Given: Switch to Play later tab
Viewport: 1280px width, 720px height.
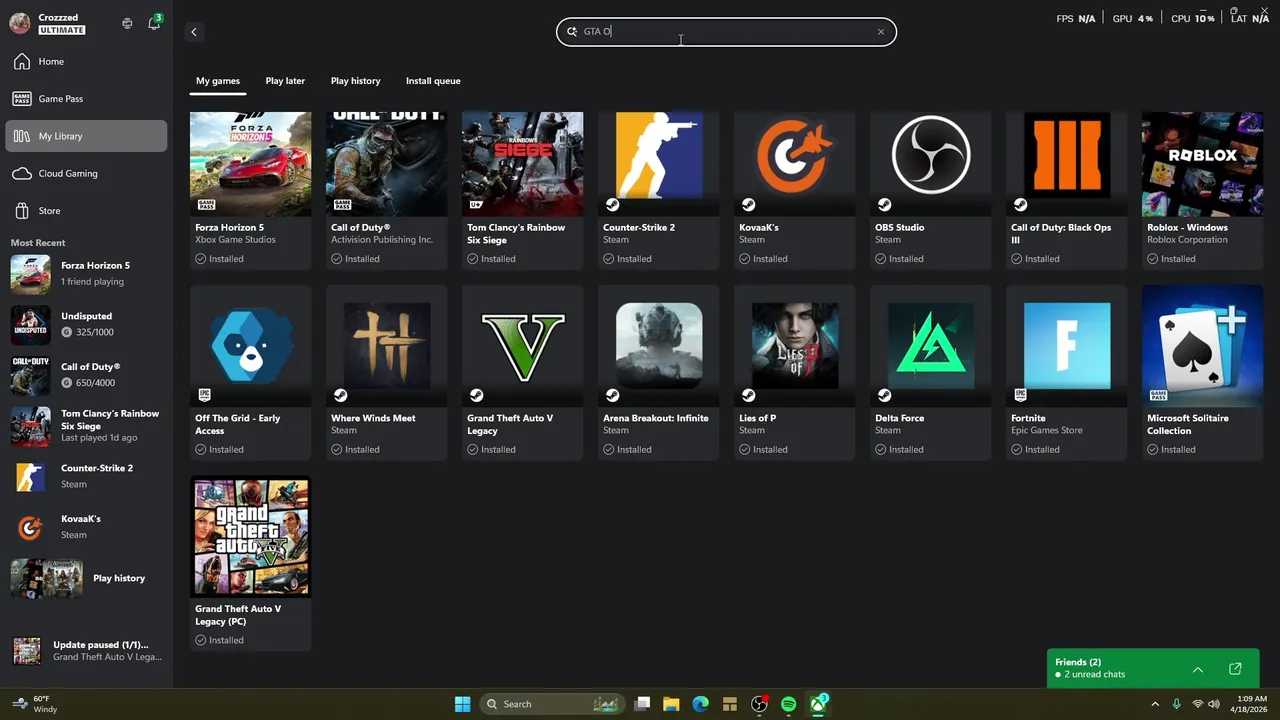Looking at the screenshot, I should [285, 81].
